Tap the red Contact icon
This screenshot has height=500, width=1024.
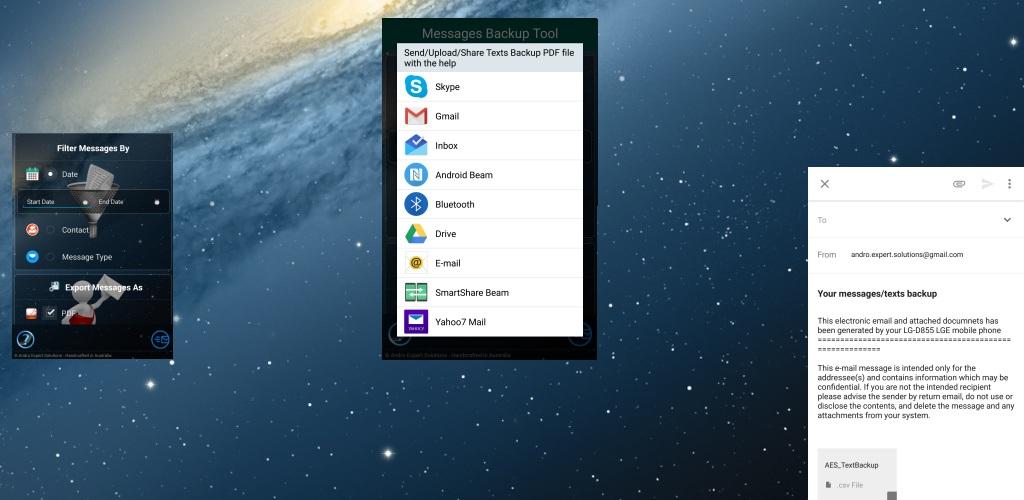point(32,230)
